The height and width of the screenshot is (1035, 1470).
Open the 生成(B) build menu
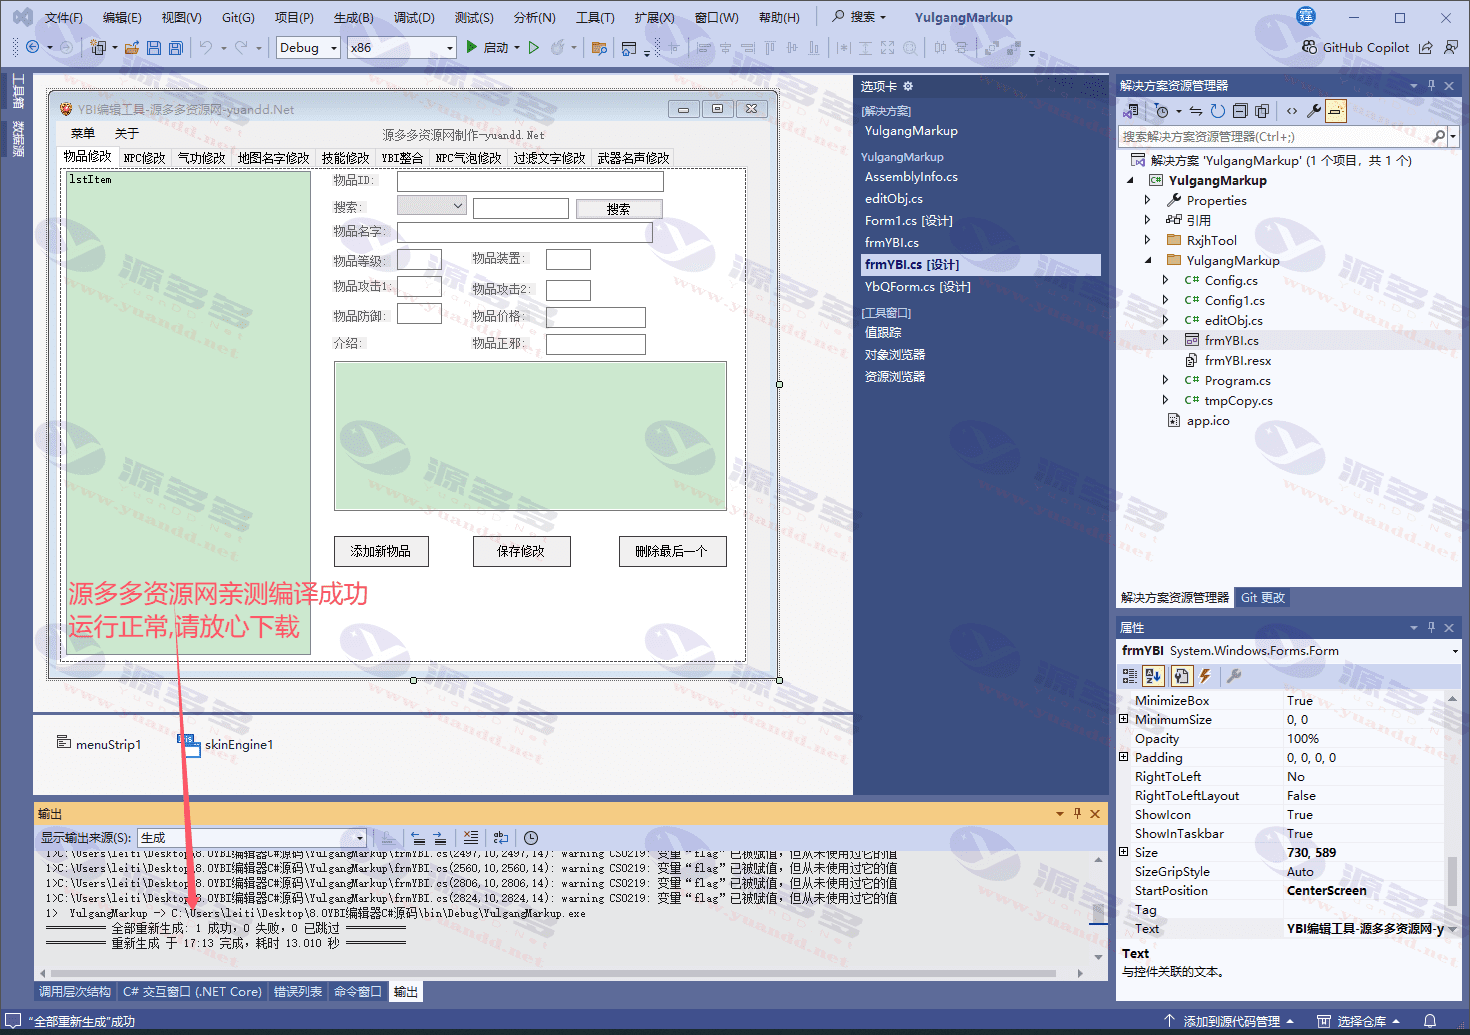tap(353, 17)
